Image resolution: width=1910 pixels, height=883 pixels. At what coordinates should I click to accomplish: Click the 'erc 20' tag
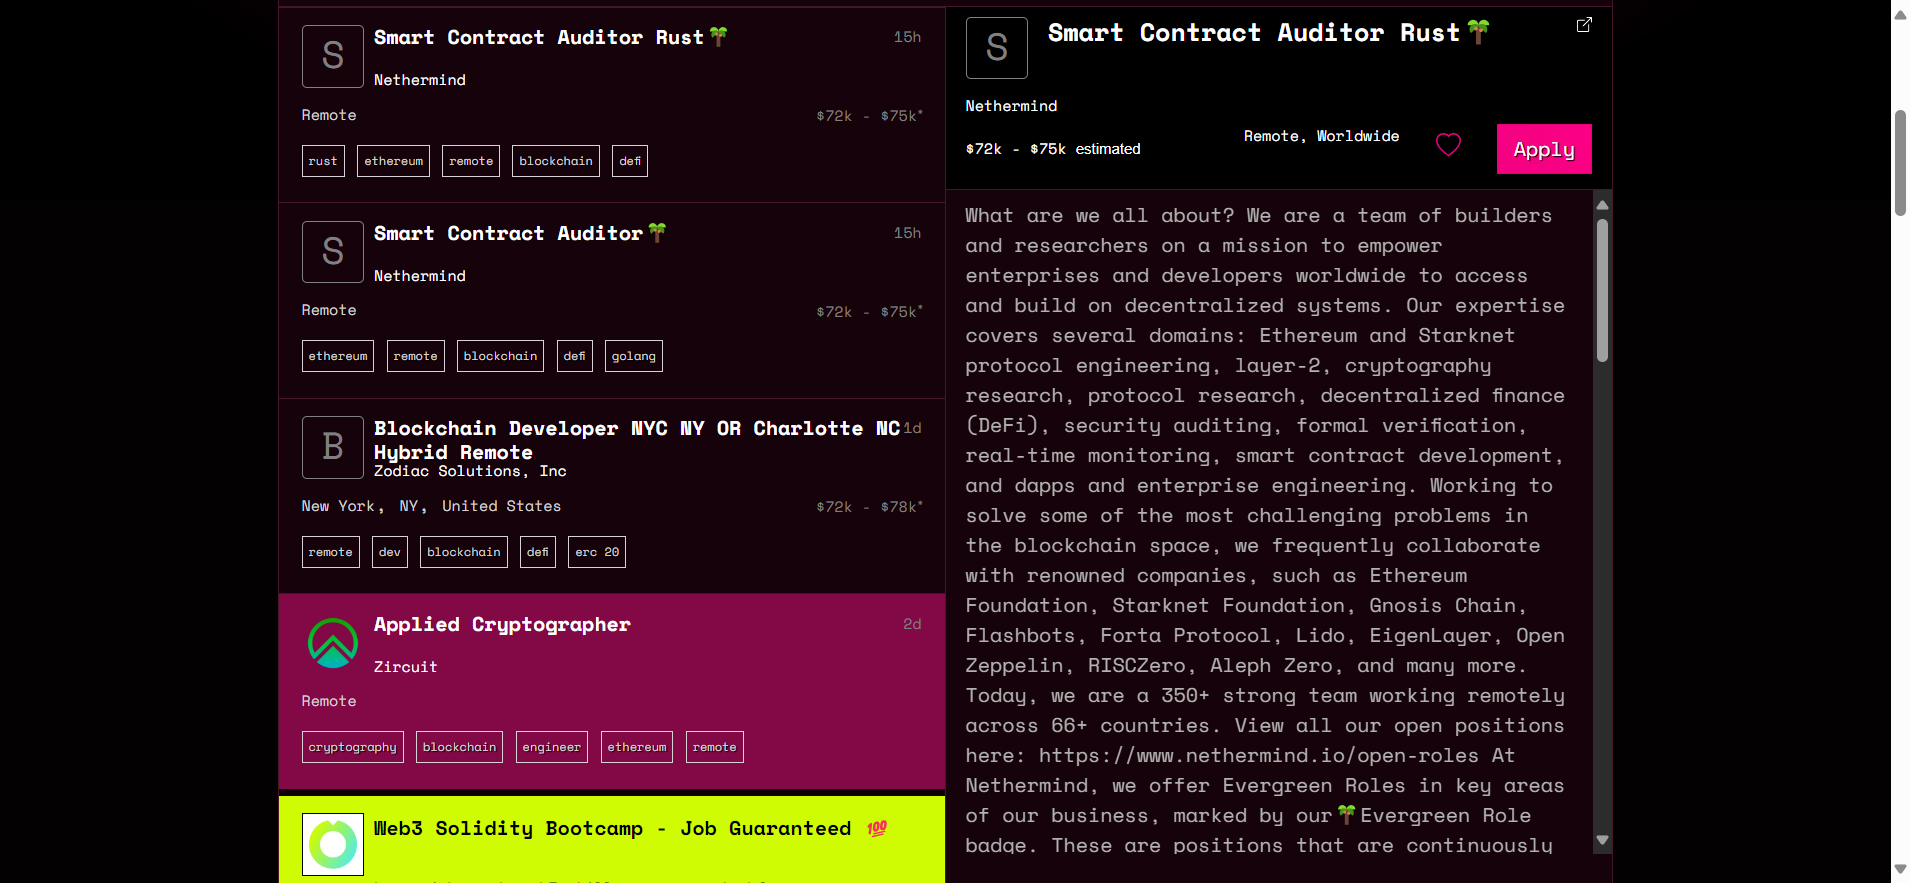point(596,552)
